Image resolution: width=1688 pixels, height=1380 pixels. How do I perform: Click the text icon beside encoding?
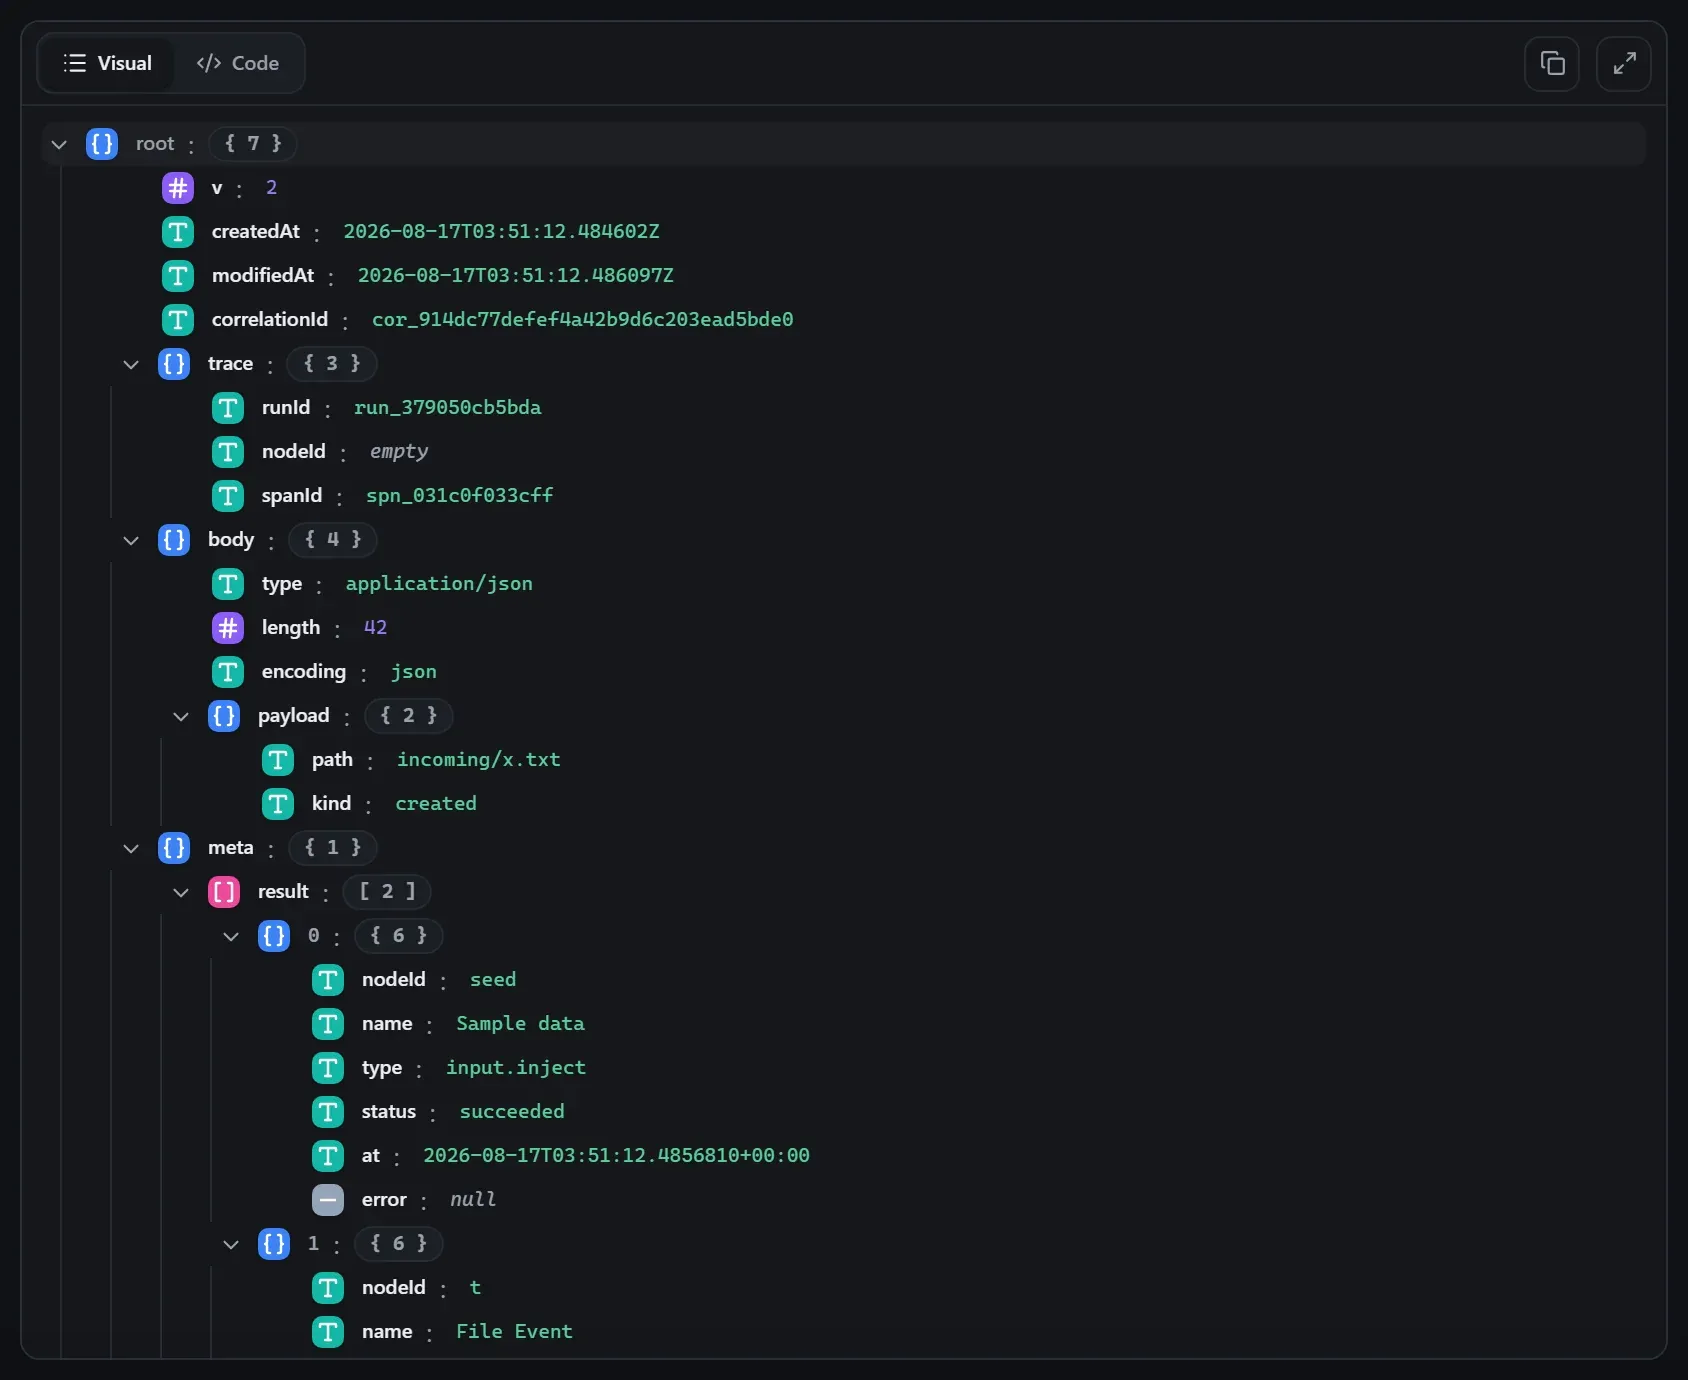[228, 672]
